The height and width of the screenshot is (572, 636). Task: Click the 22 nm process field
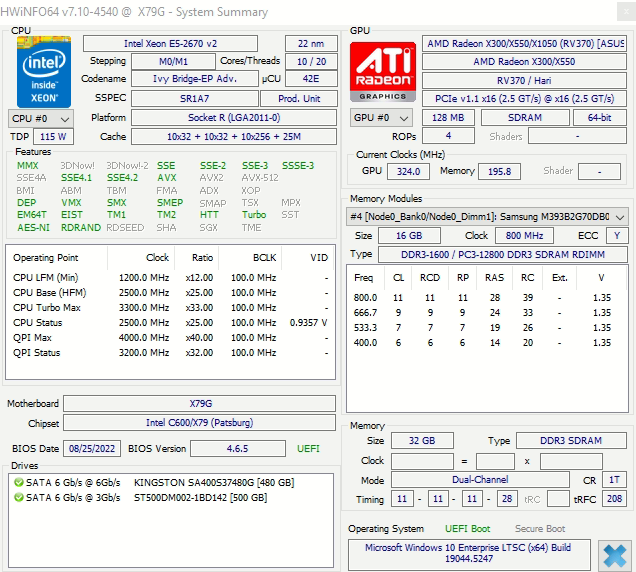(311, 43)
